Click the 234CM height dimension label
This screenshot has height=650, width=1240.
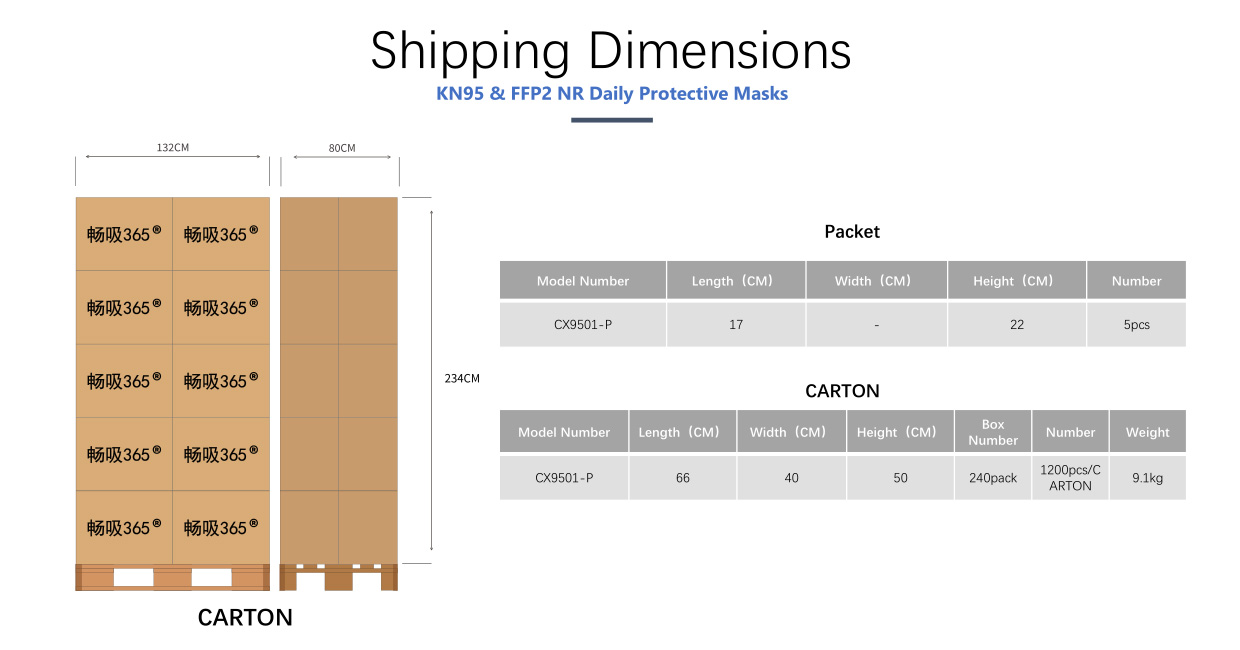[462, 378]
